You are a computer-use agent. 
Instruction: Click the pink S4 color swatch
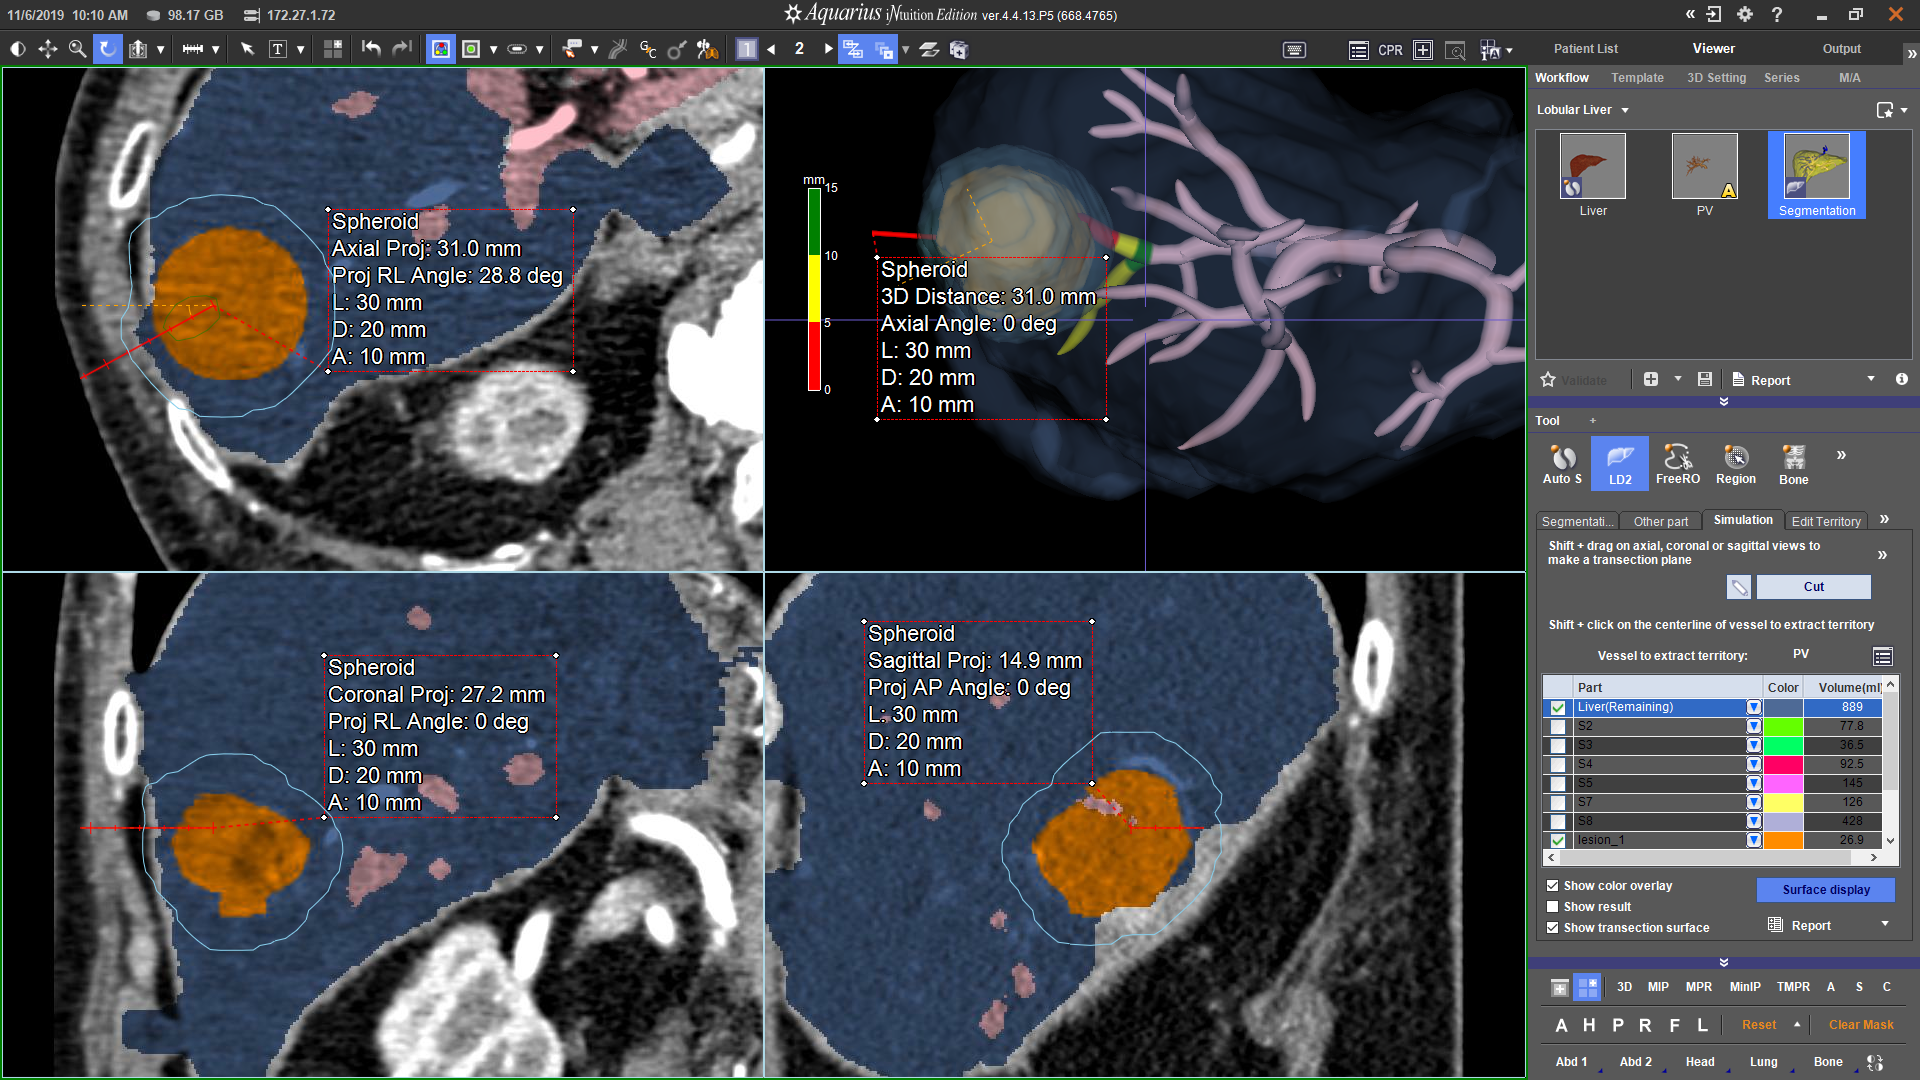(x=1783, y=764)
